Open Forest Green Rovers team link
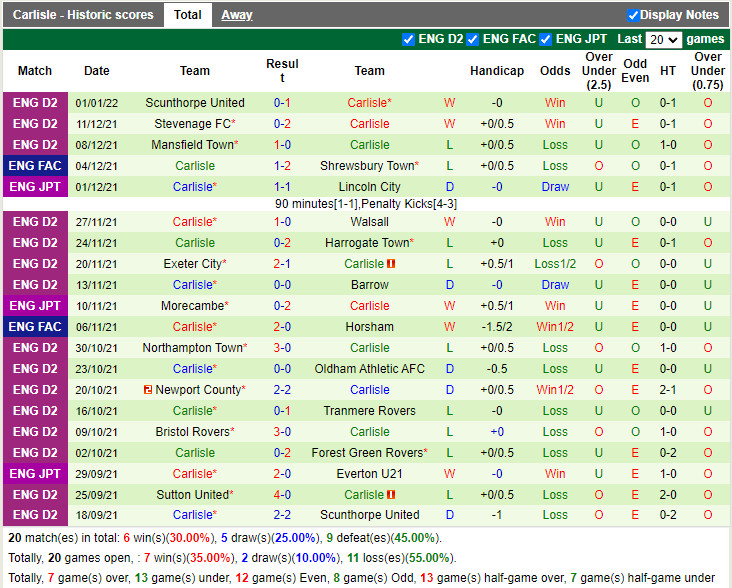732x588 pixels. point(369,453)
